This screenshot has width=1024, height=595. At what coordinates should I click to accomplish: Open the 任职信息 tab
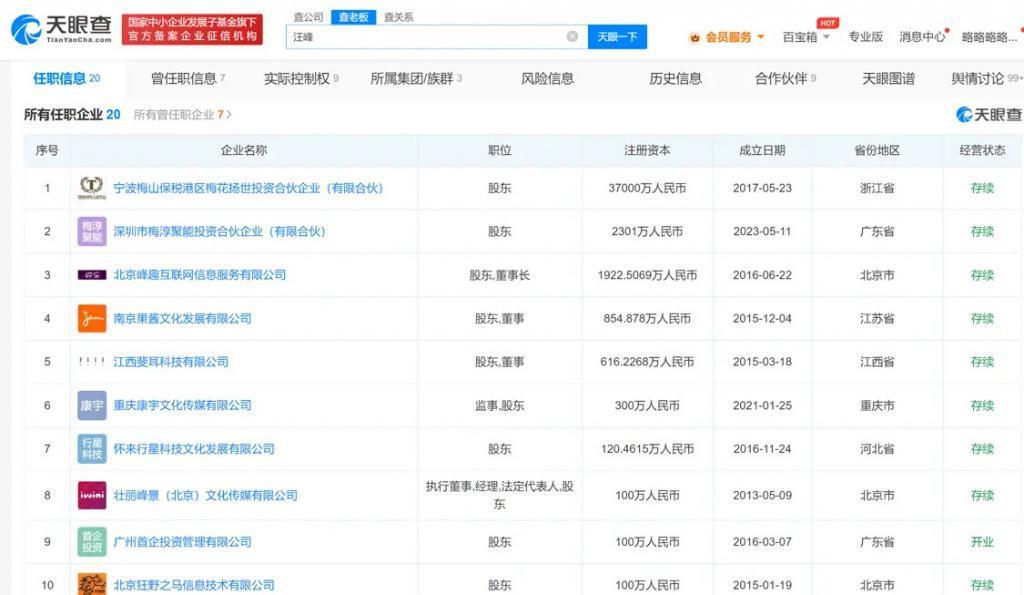[67, 78]
